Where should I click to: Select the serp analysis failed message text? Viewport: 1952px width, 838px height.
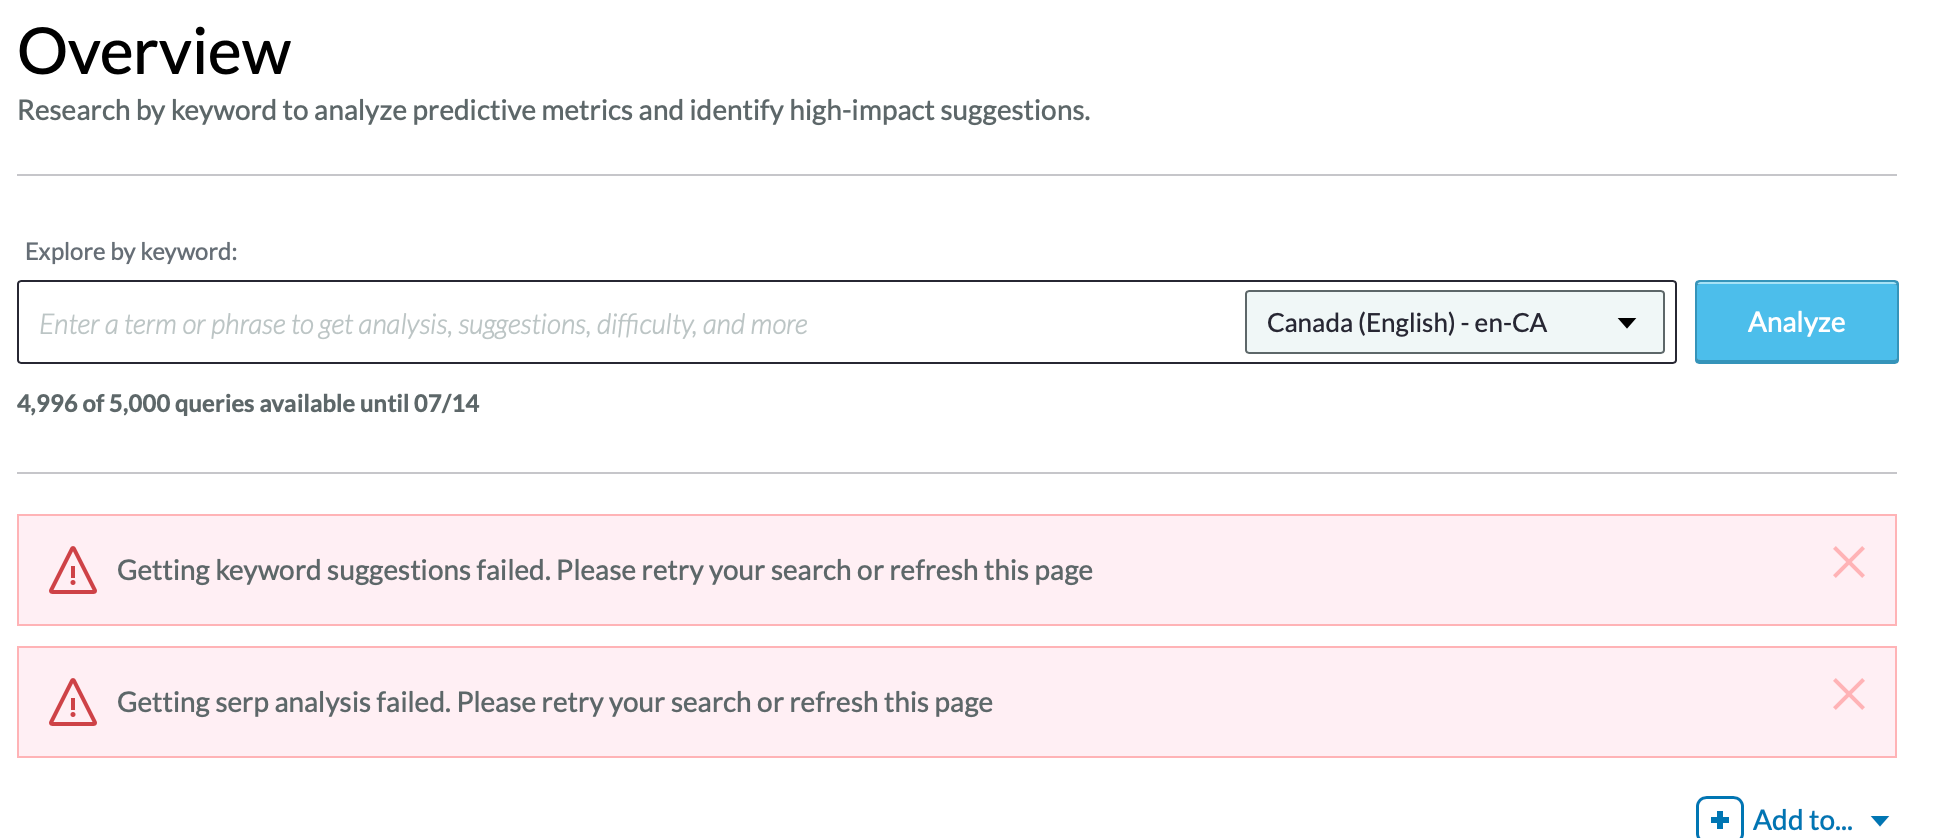coord(554,703)
